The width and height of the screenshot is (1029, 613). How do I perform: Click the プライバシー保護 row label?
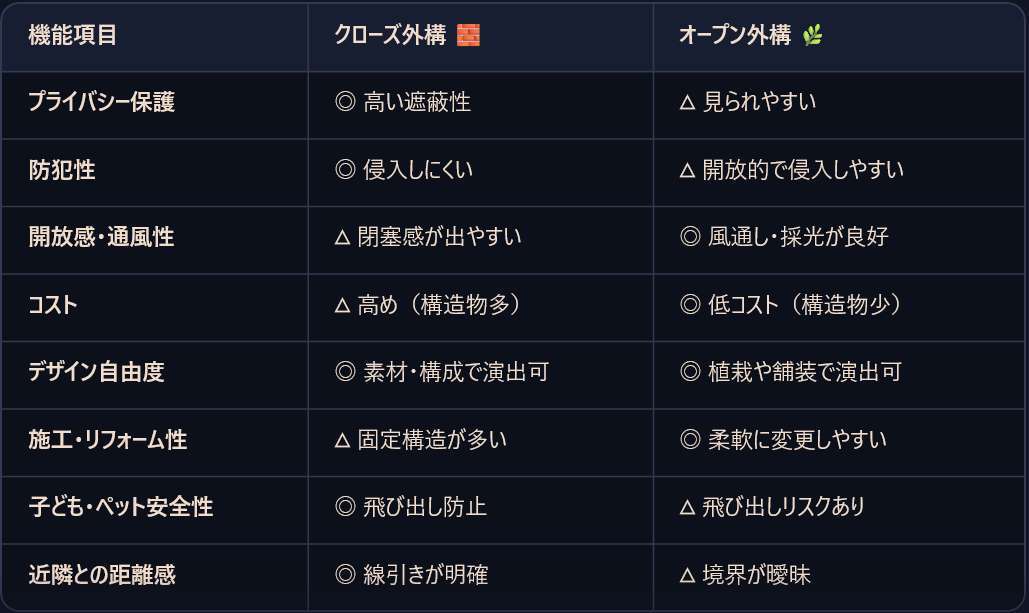point(102,102)
